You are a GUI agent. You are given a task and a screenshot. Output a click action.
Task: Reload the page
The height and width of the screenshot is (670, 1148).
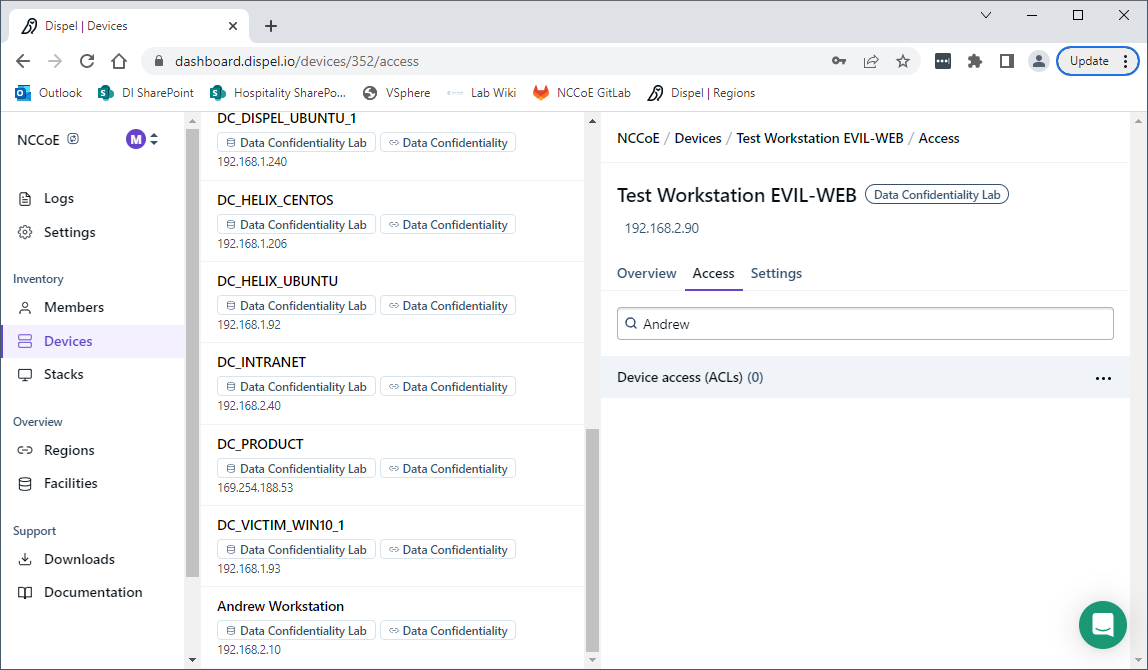pyautogui.click(x=87, y=61)
